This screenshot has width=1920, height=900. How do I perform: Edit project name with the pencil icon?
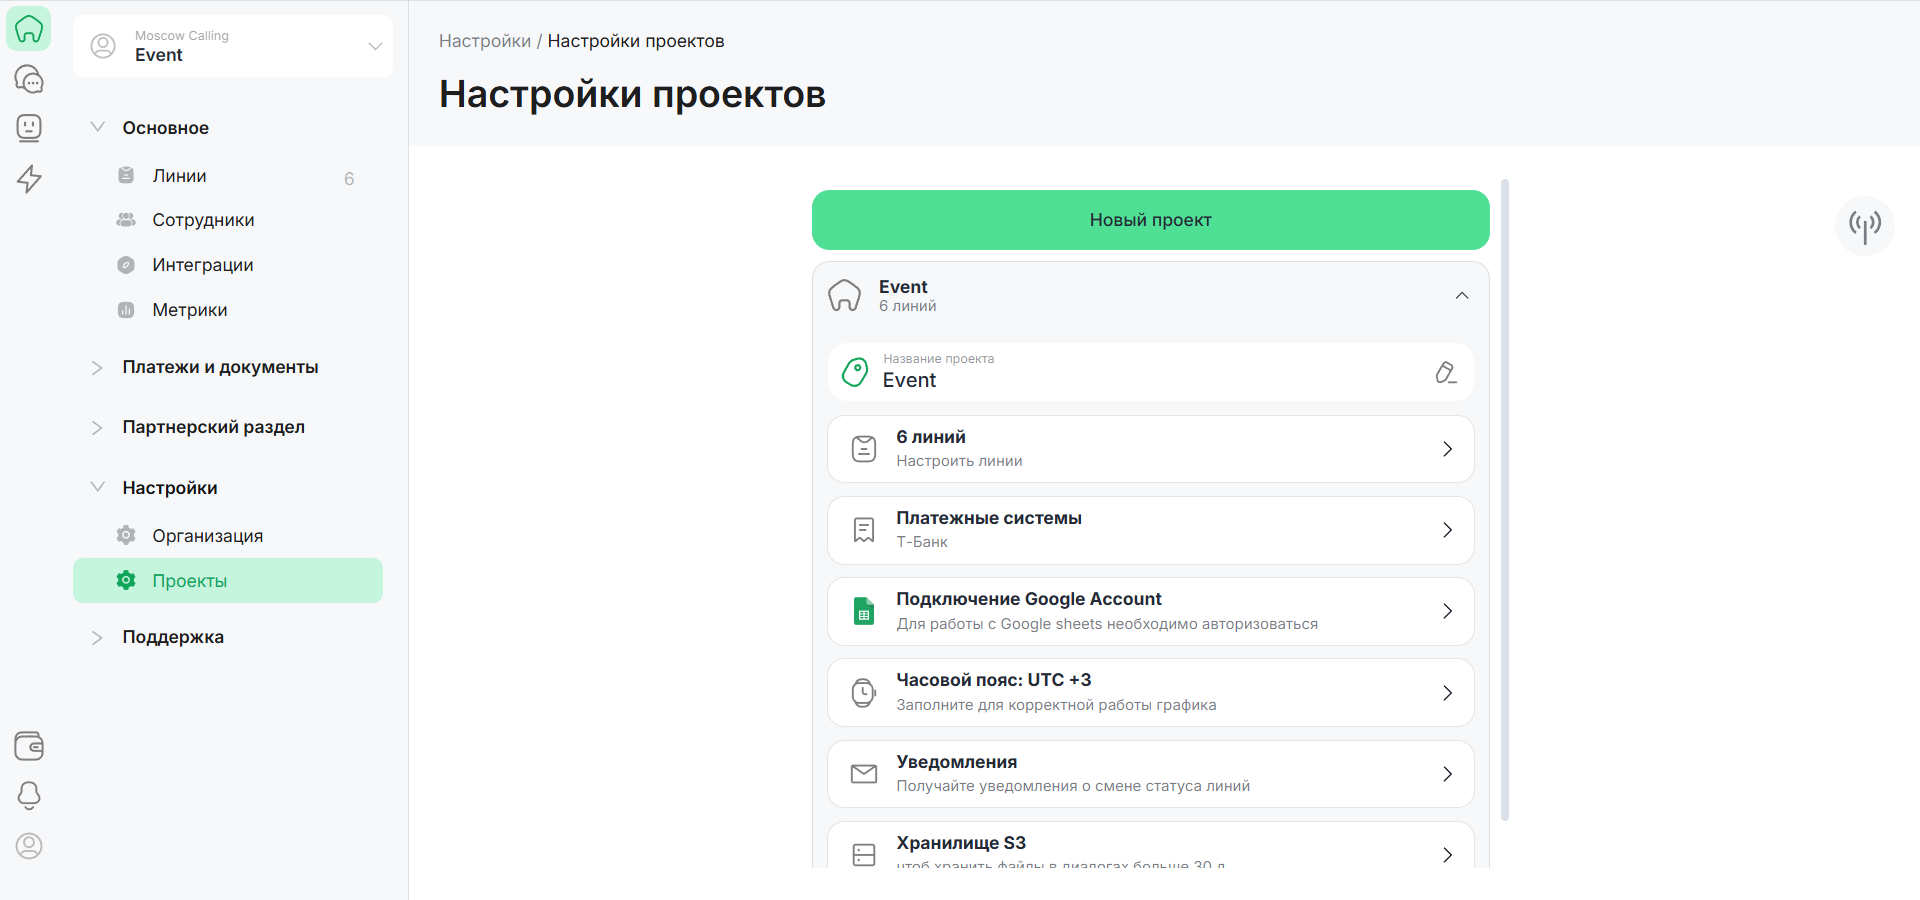[x=1445, y=373]
